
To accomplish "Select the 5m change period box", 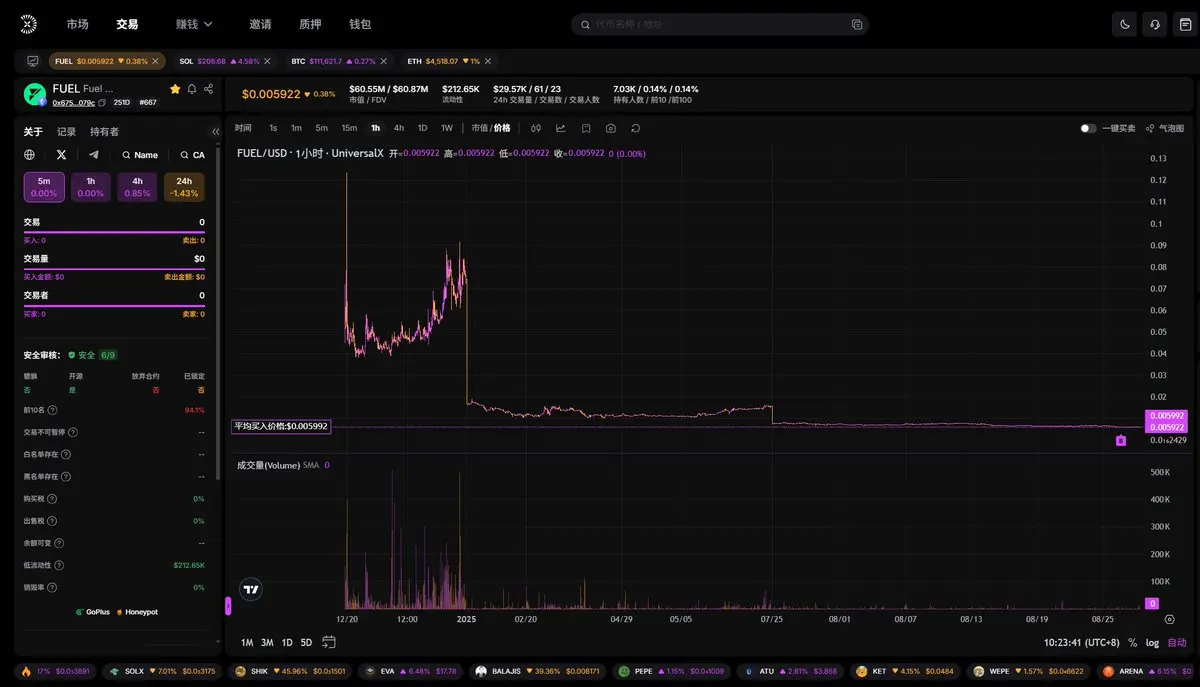I will tap(44, 187).
